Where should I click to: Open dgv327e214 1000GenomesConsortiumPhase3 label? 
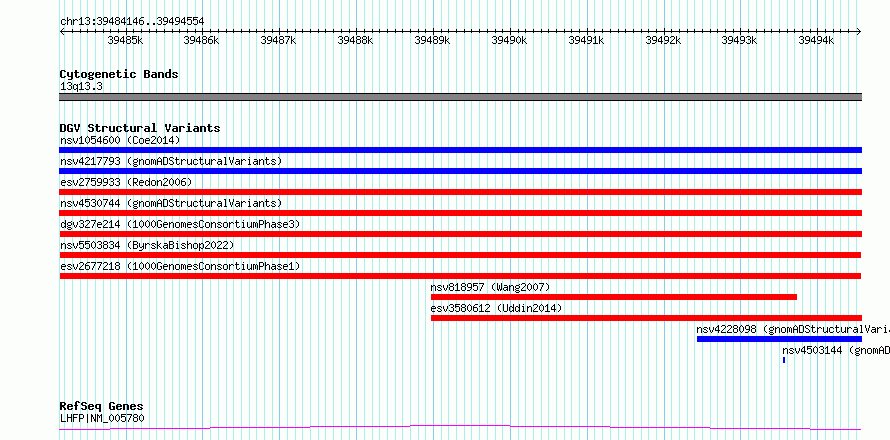[x=180, y=224]
